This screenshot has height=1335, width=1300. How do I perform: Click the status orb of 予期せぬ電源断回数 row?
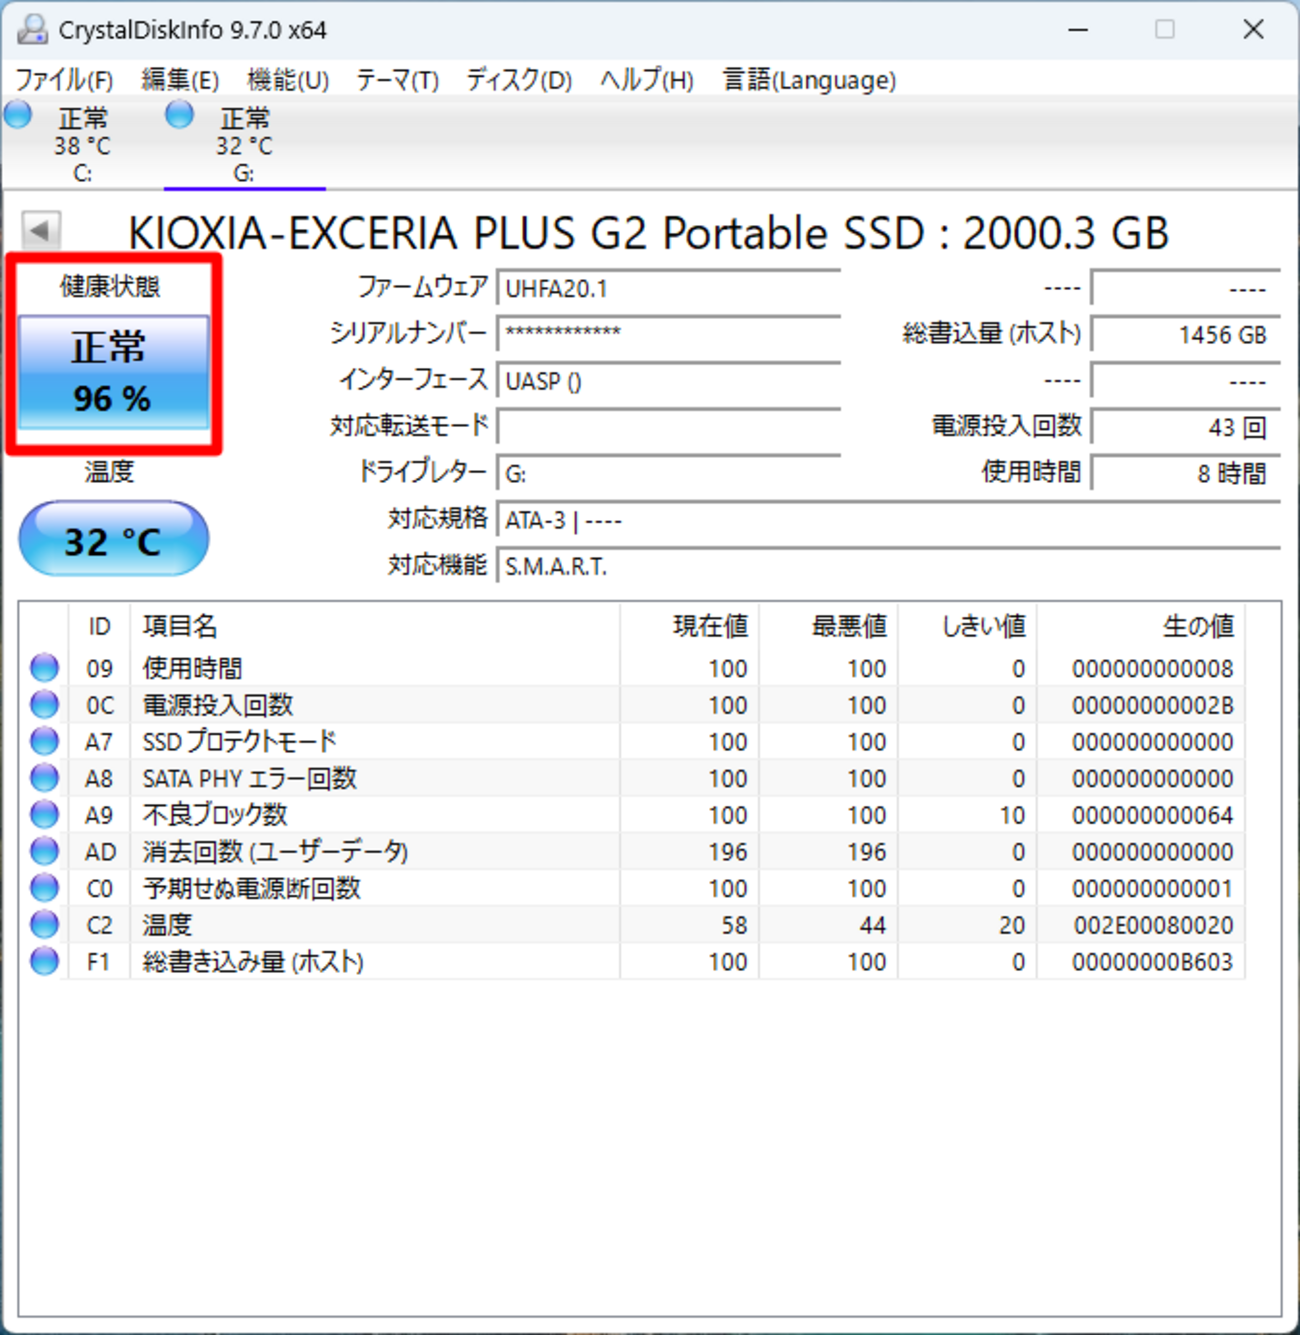pos(44,887)
